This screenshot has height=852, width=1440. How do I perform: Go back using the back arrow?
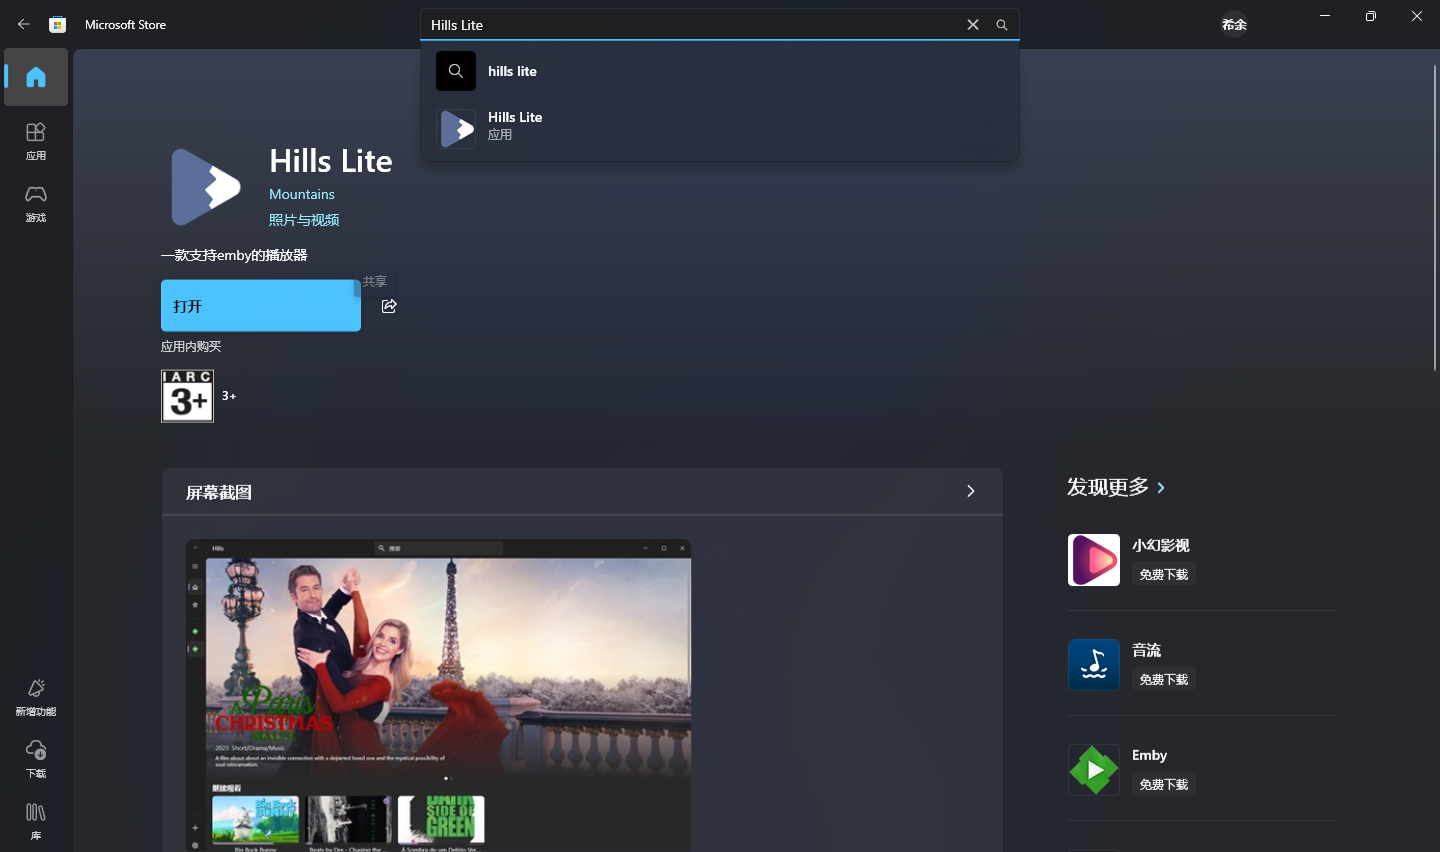click(24, 24)
